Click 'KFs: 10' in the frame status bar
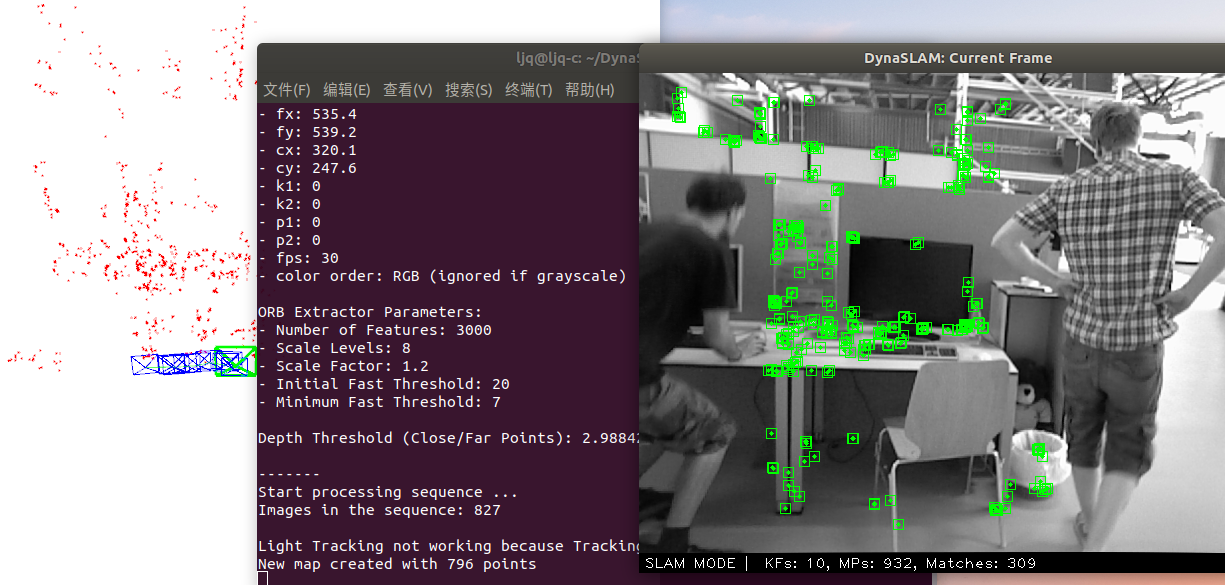Screen dimensions: 1225x585 tap(796, 563)
